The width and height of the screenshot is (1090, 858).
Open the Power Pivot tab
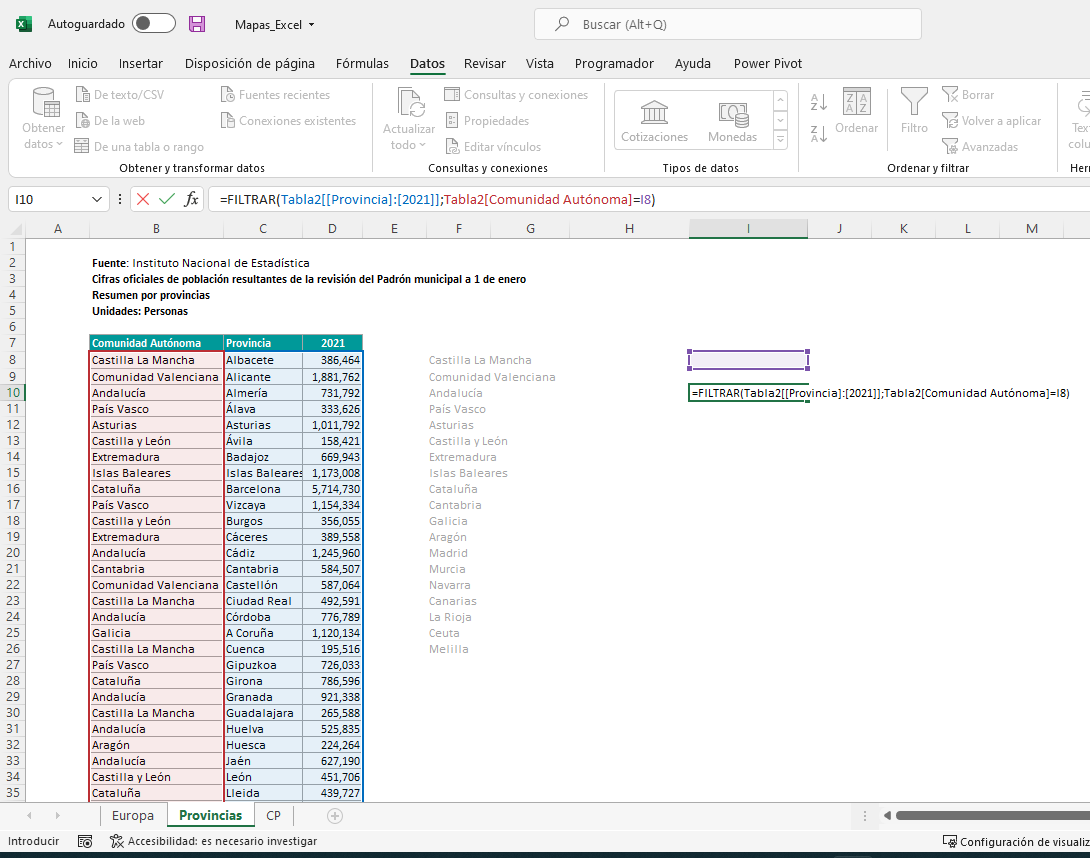[x=767, y=63]
